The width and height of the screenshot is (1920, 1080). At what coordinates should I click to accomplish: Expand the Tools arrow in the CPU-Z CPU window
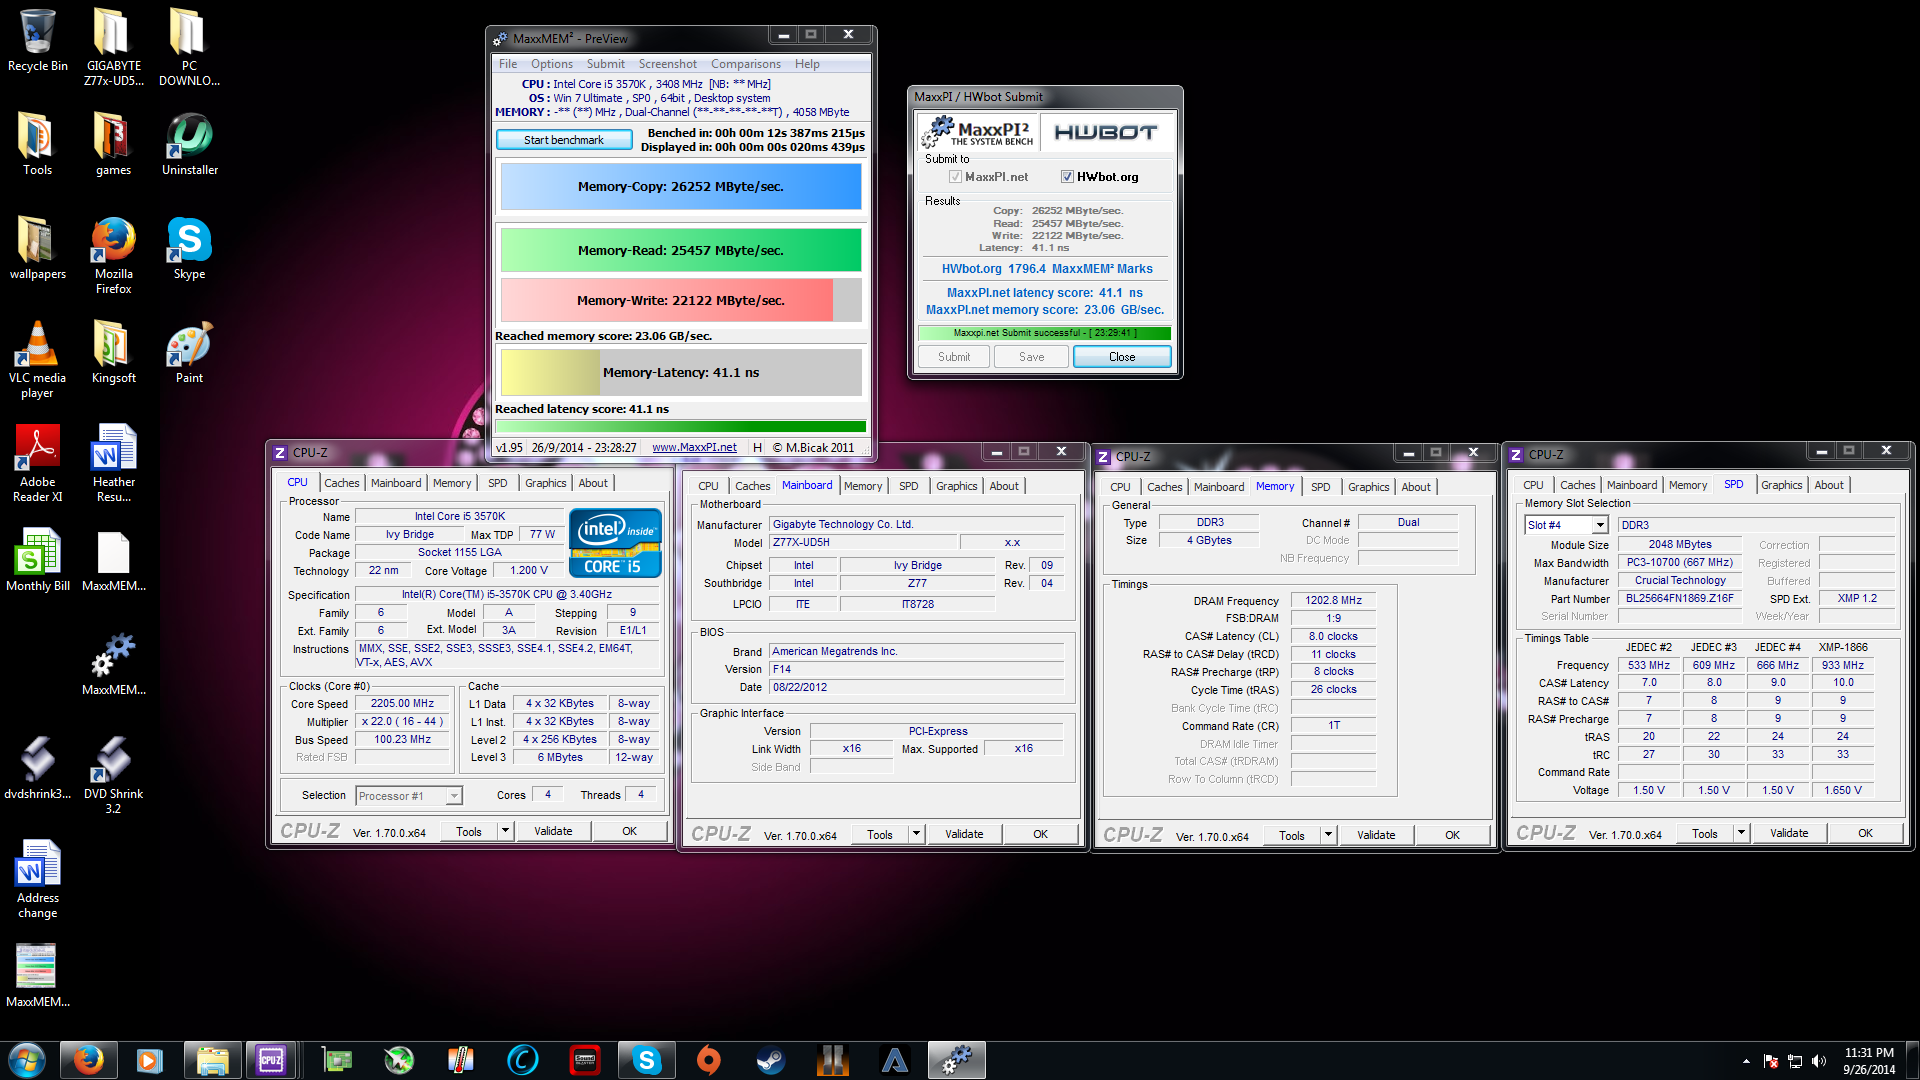[505, 831]
